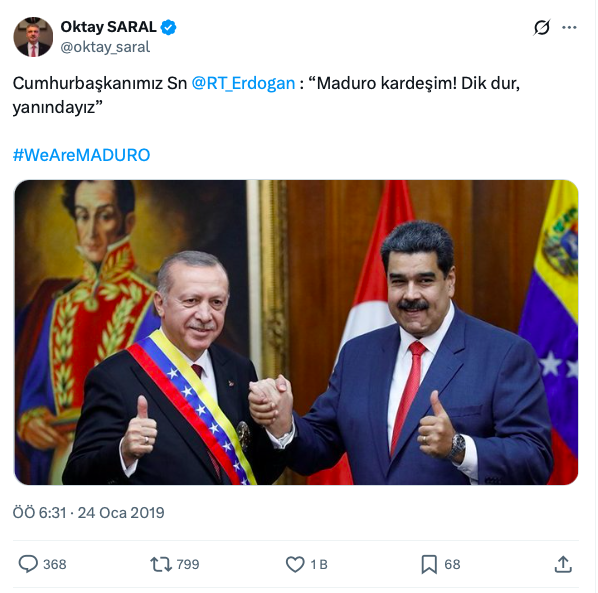Click the Grok slashed-circle icon
This screenshot has height=593, width=598.
click(542, 27)
